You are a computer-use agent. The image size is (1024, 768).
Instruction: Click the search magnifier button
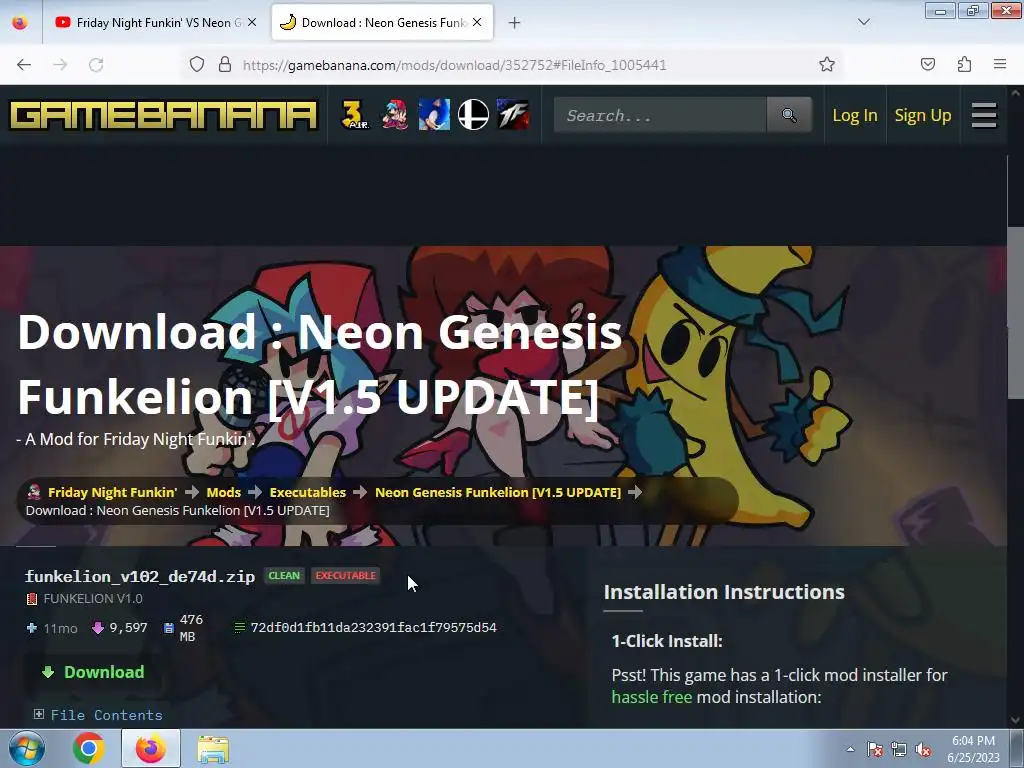789,115
